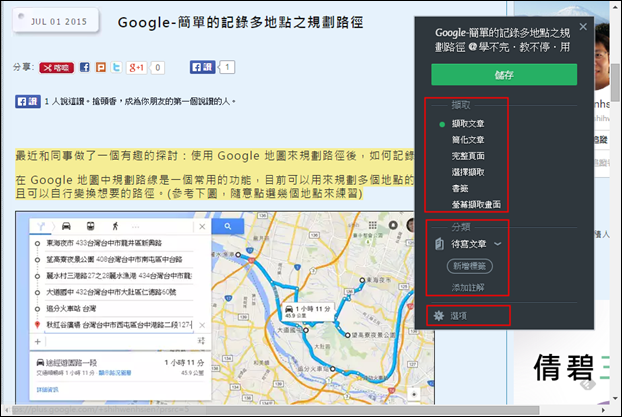Click the 1 小時 11 分 route popup
Viewport: 622px width, 417px height.
pos(308,311)
